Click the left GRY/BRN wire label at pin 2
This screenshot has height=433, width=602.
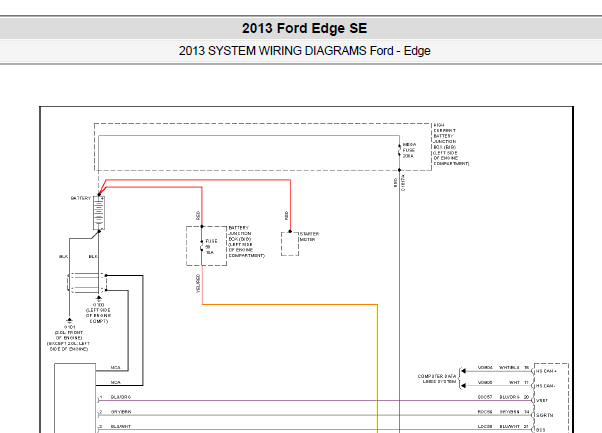coord(121,412)
